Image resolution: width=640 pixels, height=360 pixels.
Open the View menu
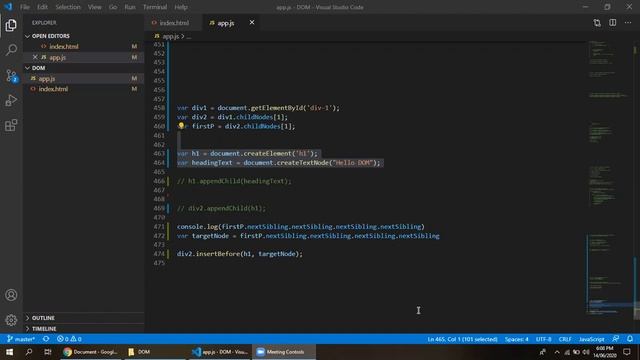point(95,7)
